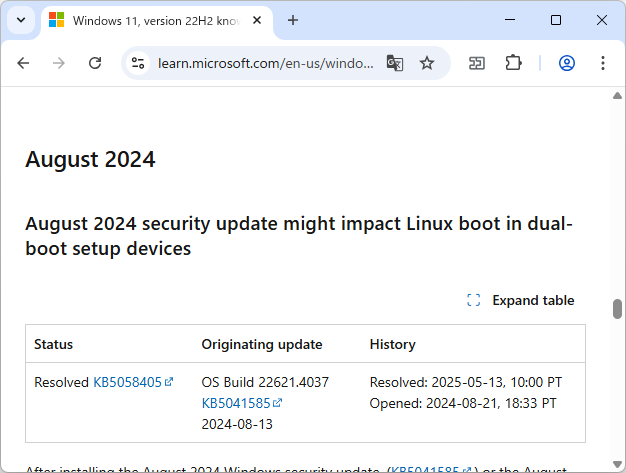
Task: Click Resolved: 2025-05-13, 10:00 PT text
Action: pyautogui.click(x=466, y=382)
